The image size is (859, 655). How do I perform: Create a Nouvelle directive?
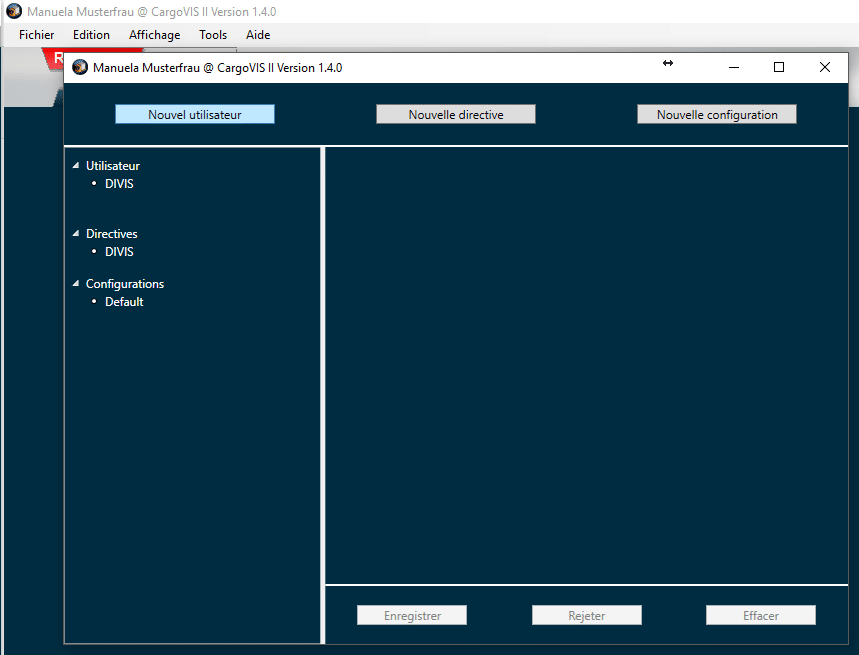456,114
